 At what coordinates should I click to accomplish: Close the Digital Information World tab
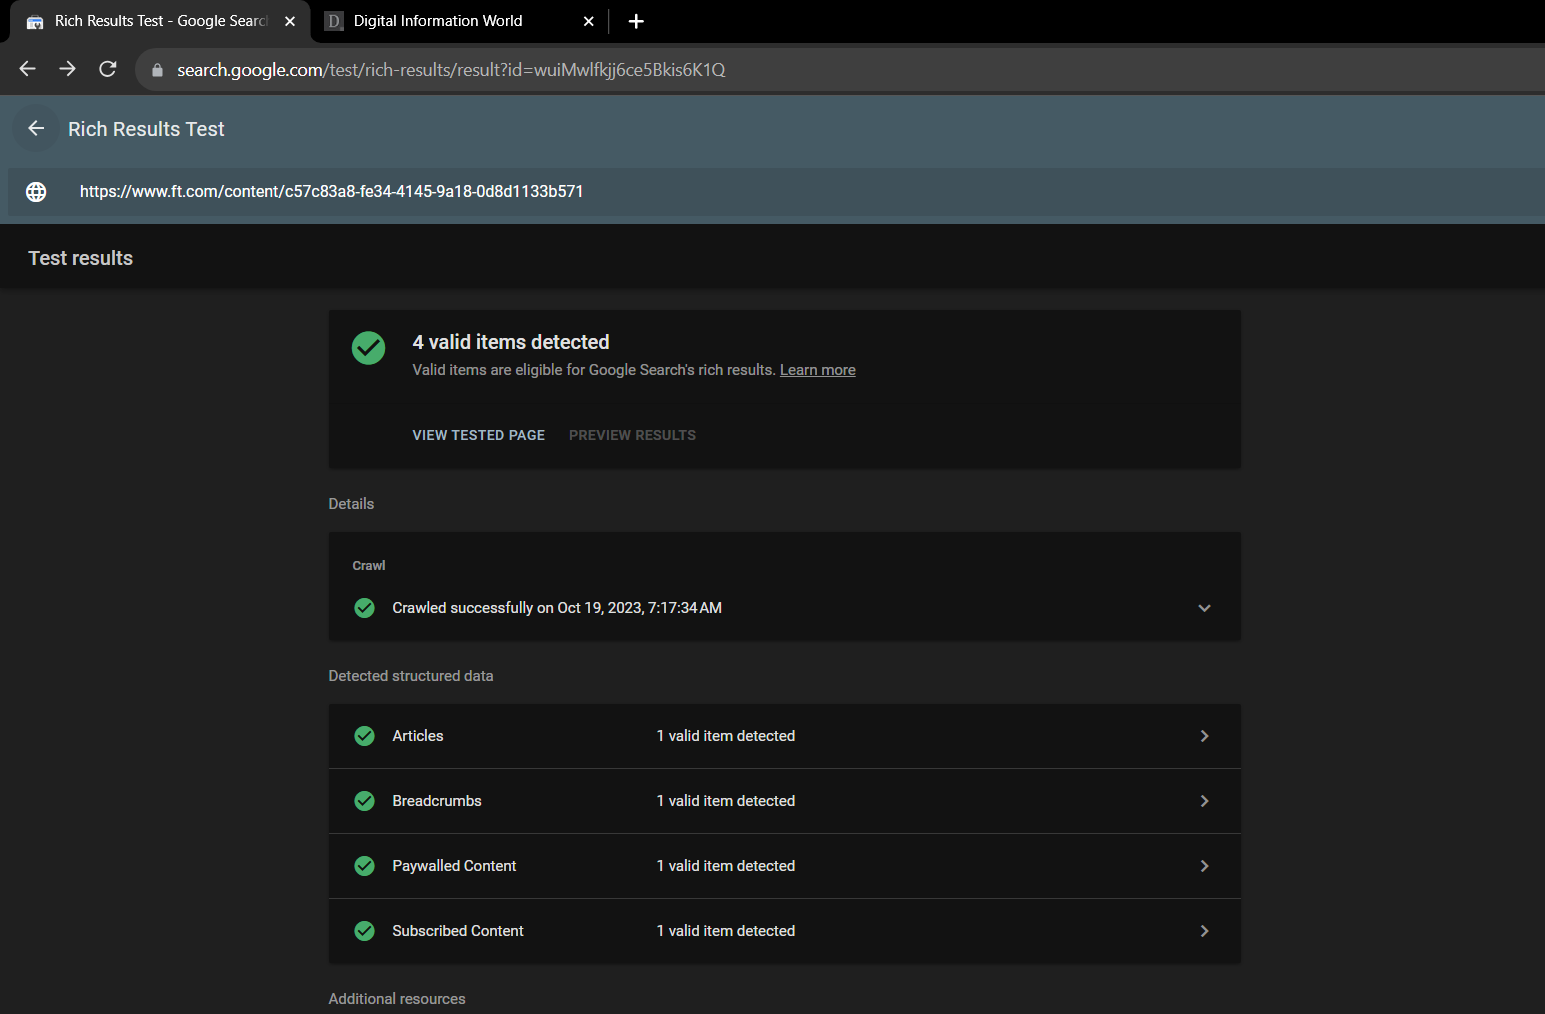588,21
